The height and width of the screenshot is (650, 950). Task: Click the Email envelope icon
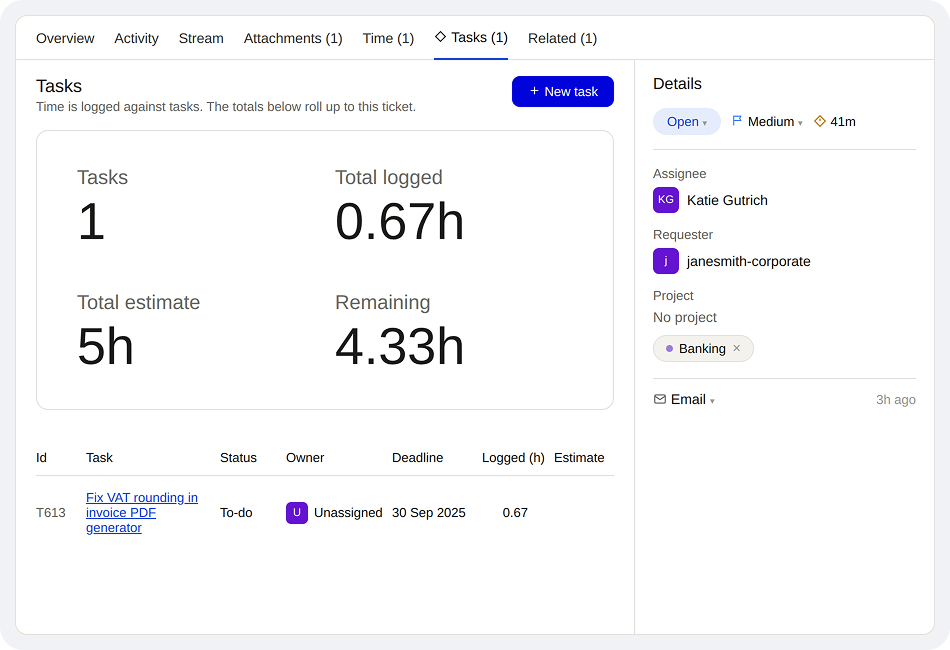click(660, 399)
